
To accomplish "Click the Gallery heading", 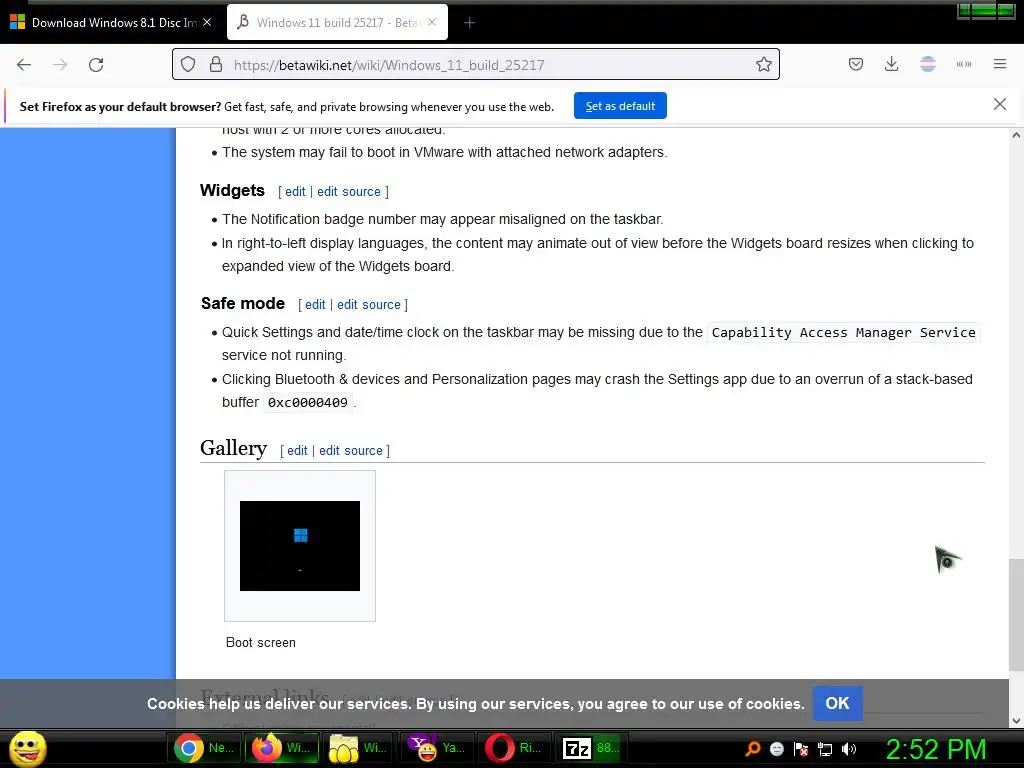I will tap(233, 448).
